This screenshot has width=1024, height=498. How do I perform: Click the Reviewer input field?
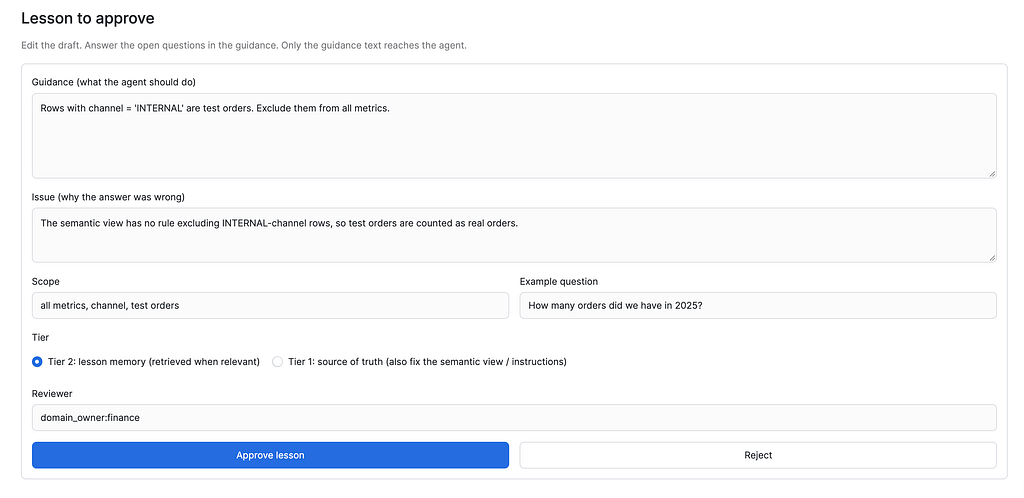tap(514, 418)
